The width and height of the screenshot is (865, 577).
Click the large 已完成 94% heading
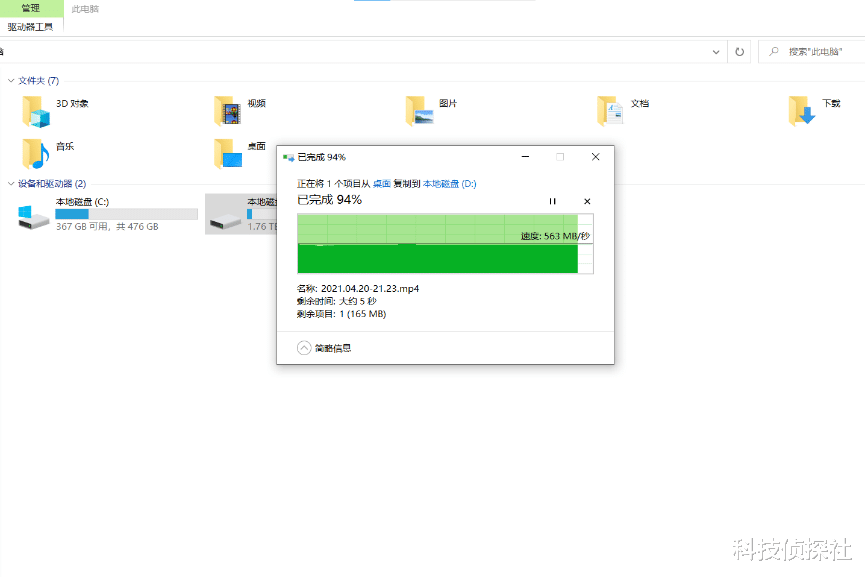click(329, 200)
